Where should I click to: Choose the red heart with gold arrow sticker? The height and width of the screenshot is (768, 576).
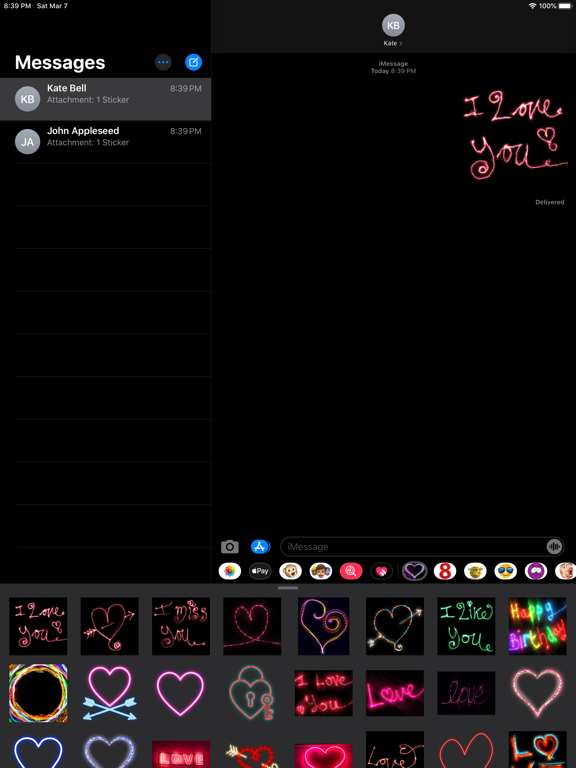[x=252, y=756]
